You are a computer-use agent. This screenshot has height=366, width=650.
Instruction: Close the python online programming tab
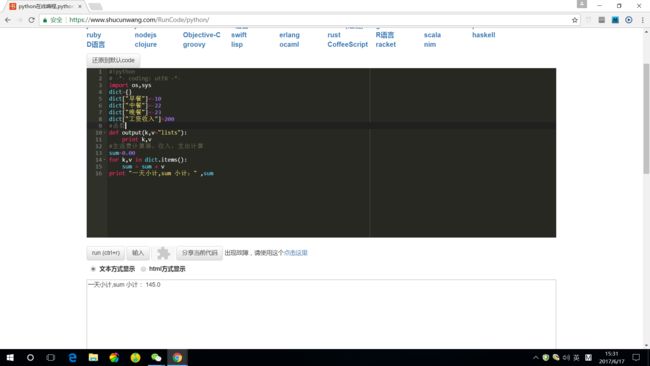coord(80,6)
